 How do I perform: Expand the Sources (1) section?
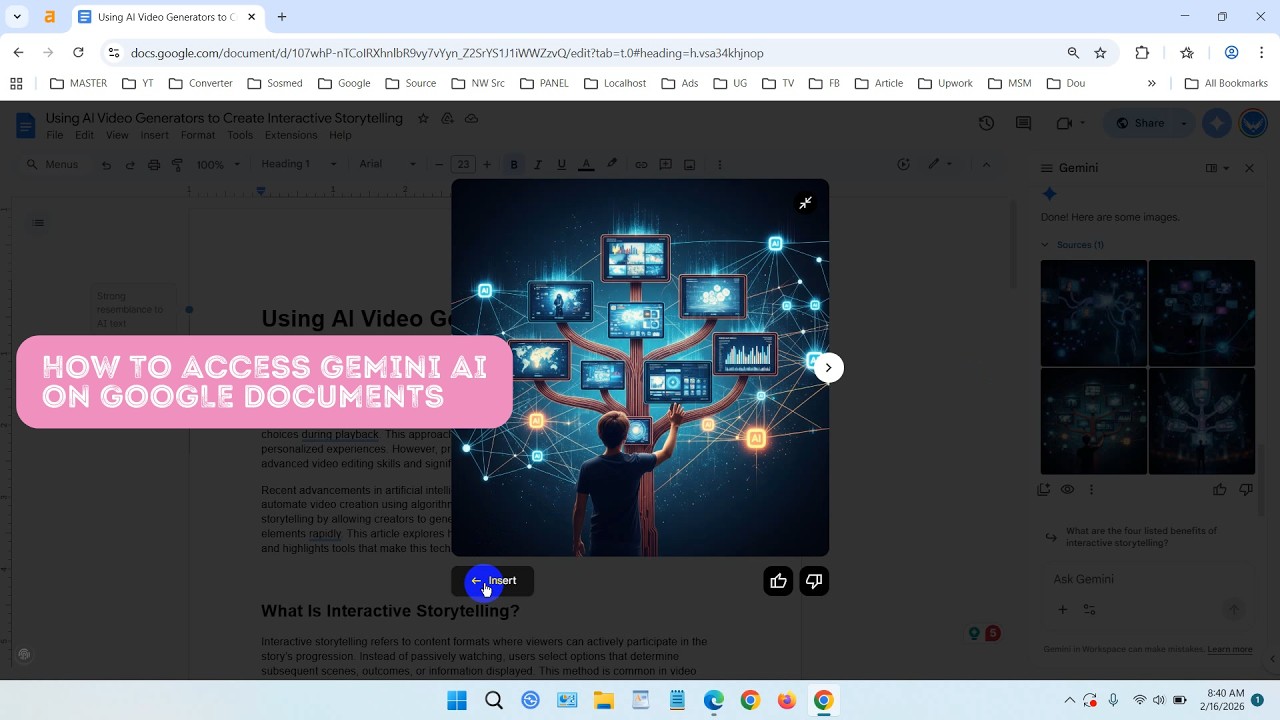point(1072,244)
